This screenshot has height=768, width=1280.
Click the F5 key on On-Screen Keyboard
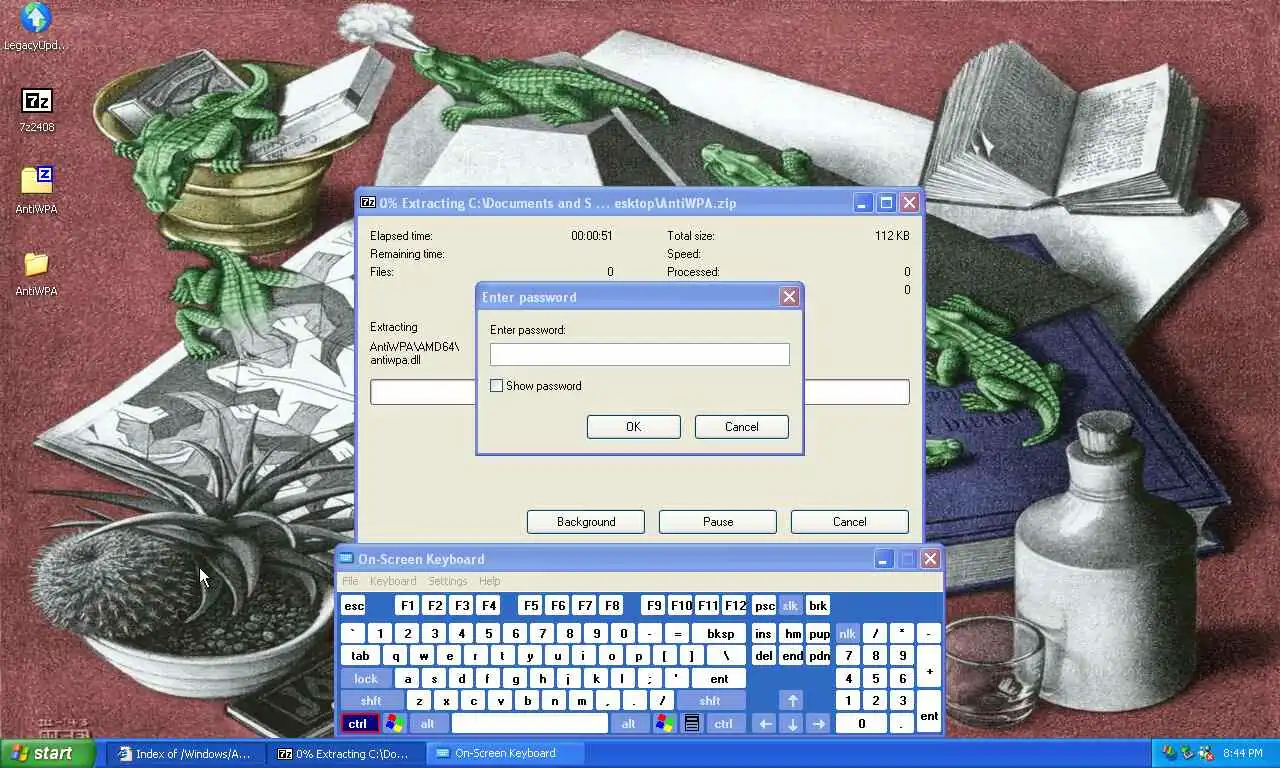531,605
